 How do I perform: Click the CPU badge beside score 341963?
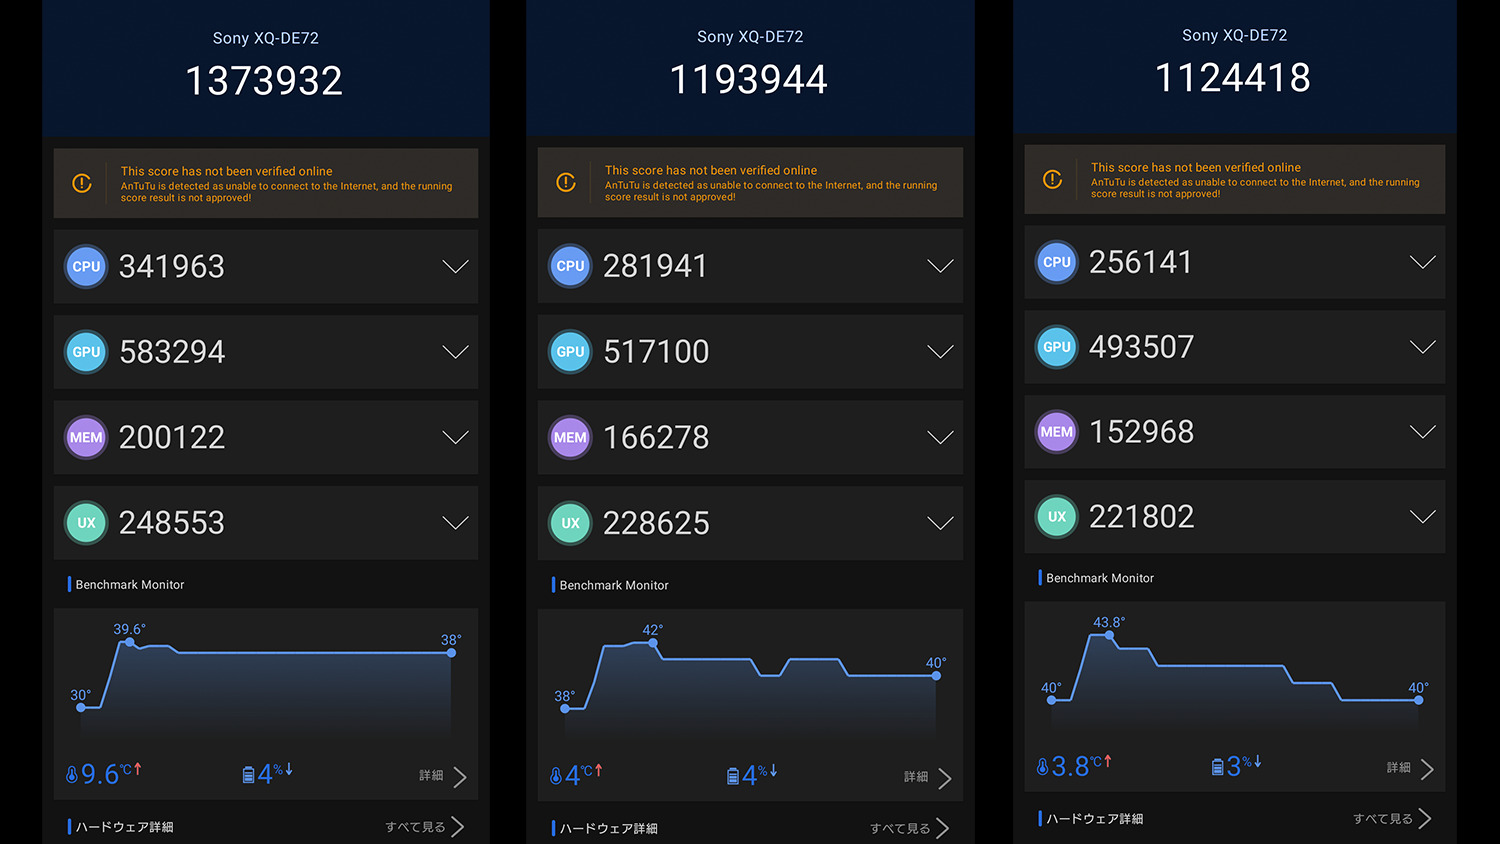point(86,267)
